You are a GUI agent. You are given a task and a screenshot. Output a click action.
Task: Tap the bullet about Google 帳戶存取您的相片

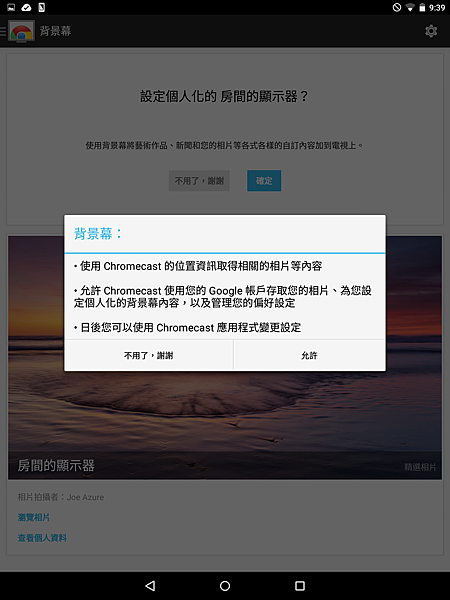(x=223, y=297)
